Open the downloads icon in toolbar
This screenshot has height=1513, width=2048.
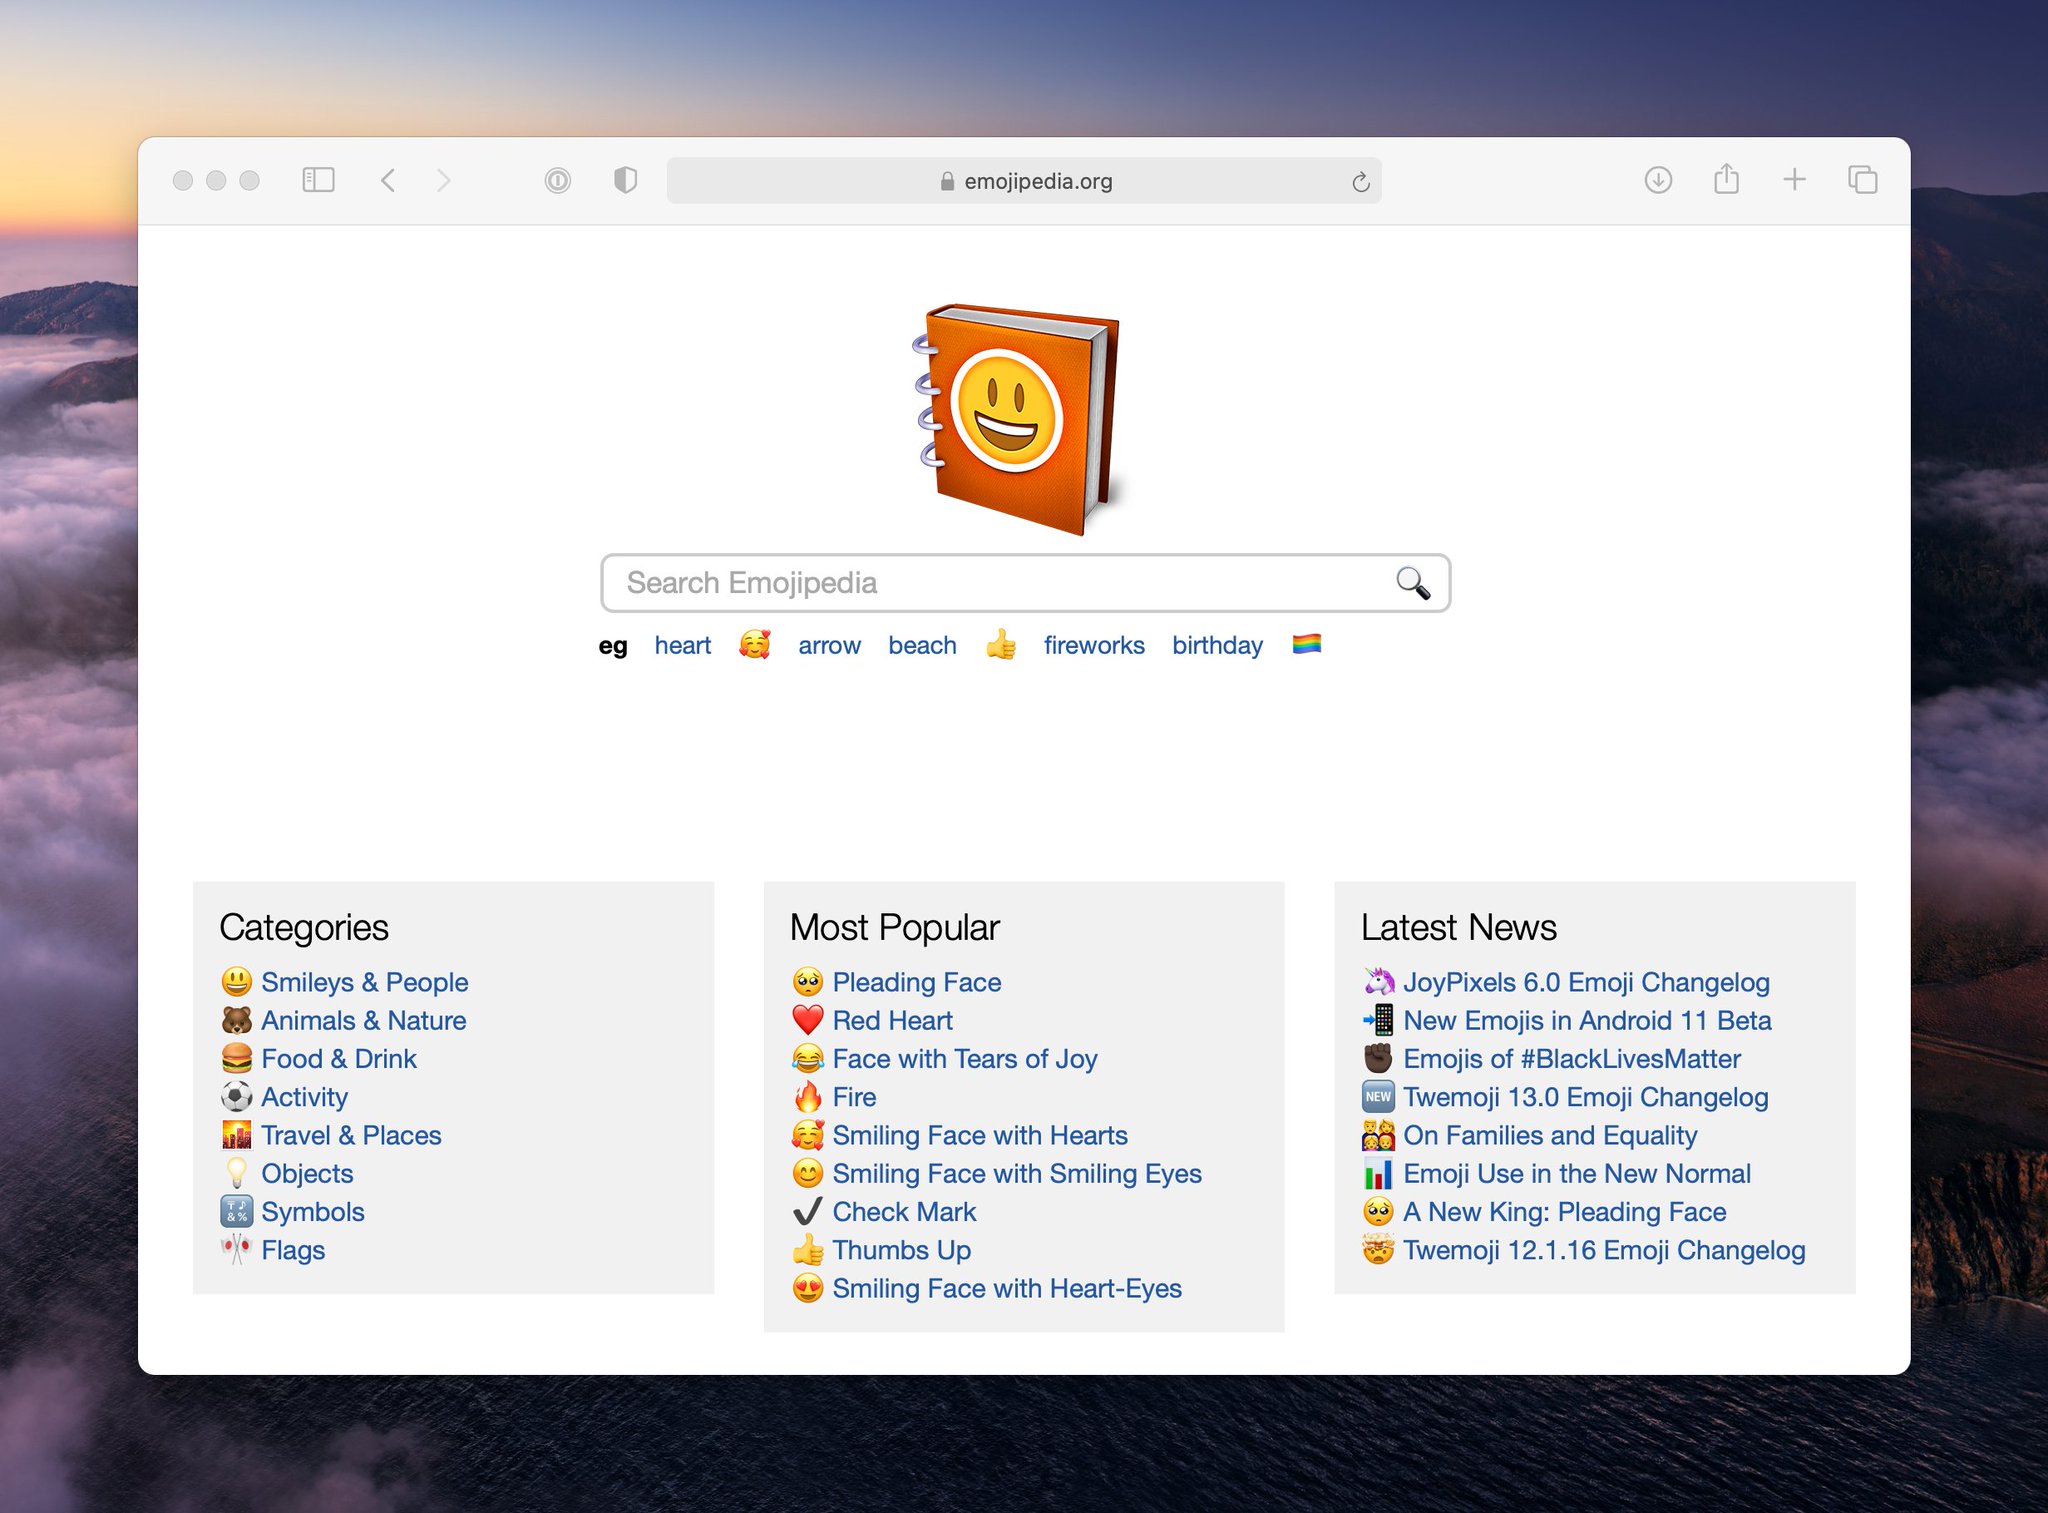(x=1658, y=180)
